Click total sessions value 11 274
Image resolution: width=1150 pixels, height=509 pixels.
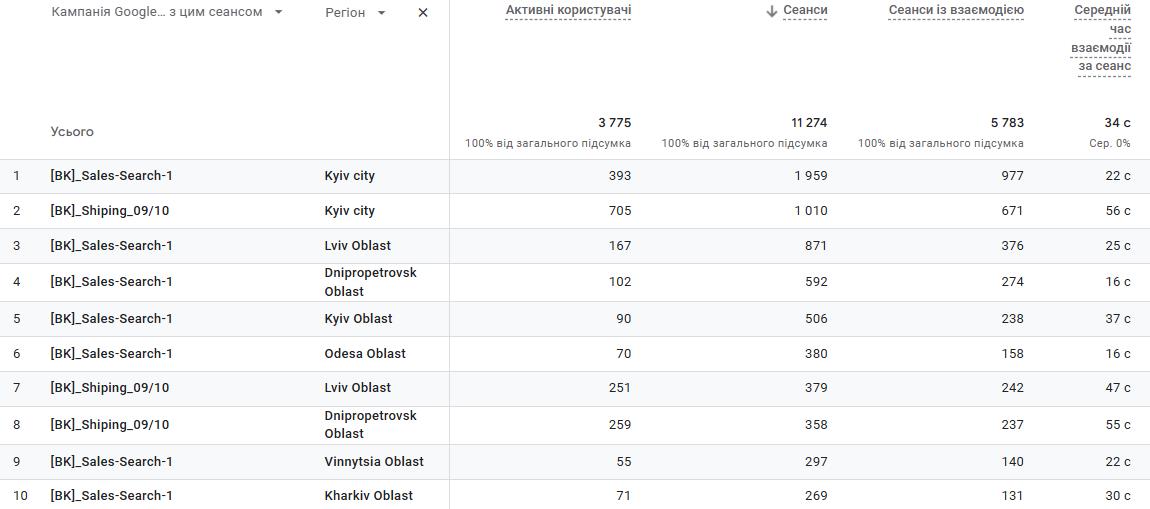point(809,123)
